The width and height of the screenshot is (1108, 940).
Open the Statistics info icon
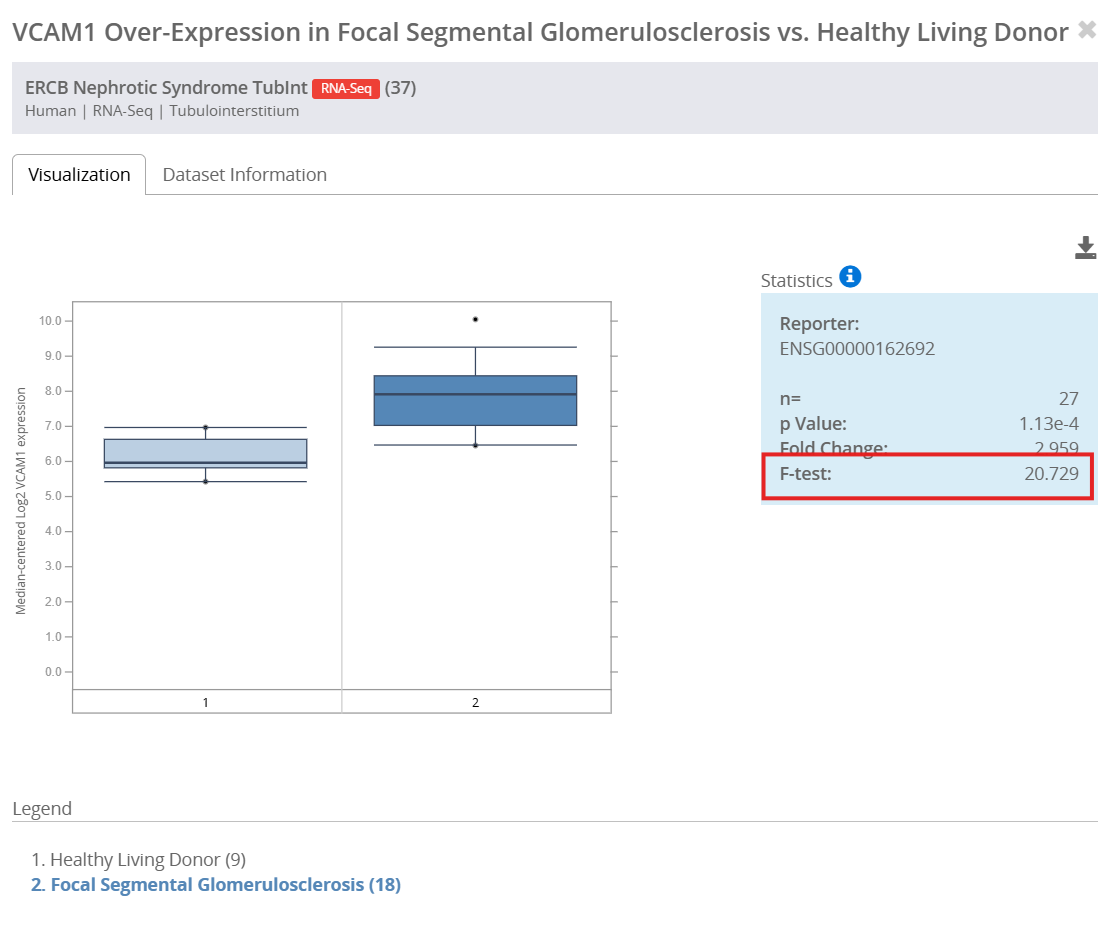[850, 276]
